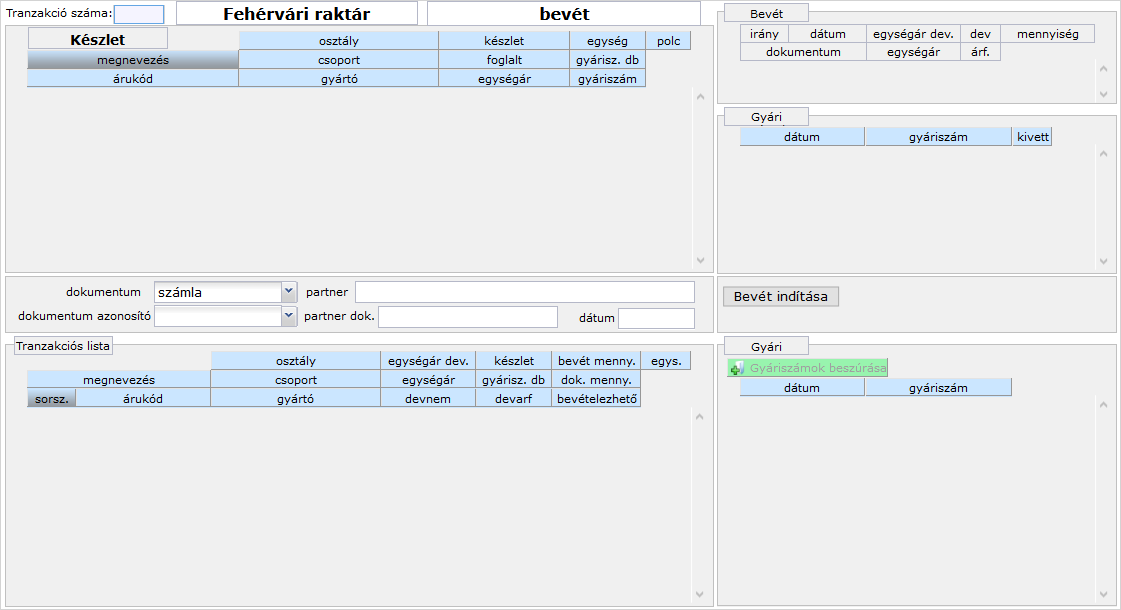Expand the dokumentum azonosító dropdown
Screen dimensions: 1121x610
(289, 316)
